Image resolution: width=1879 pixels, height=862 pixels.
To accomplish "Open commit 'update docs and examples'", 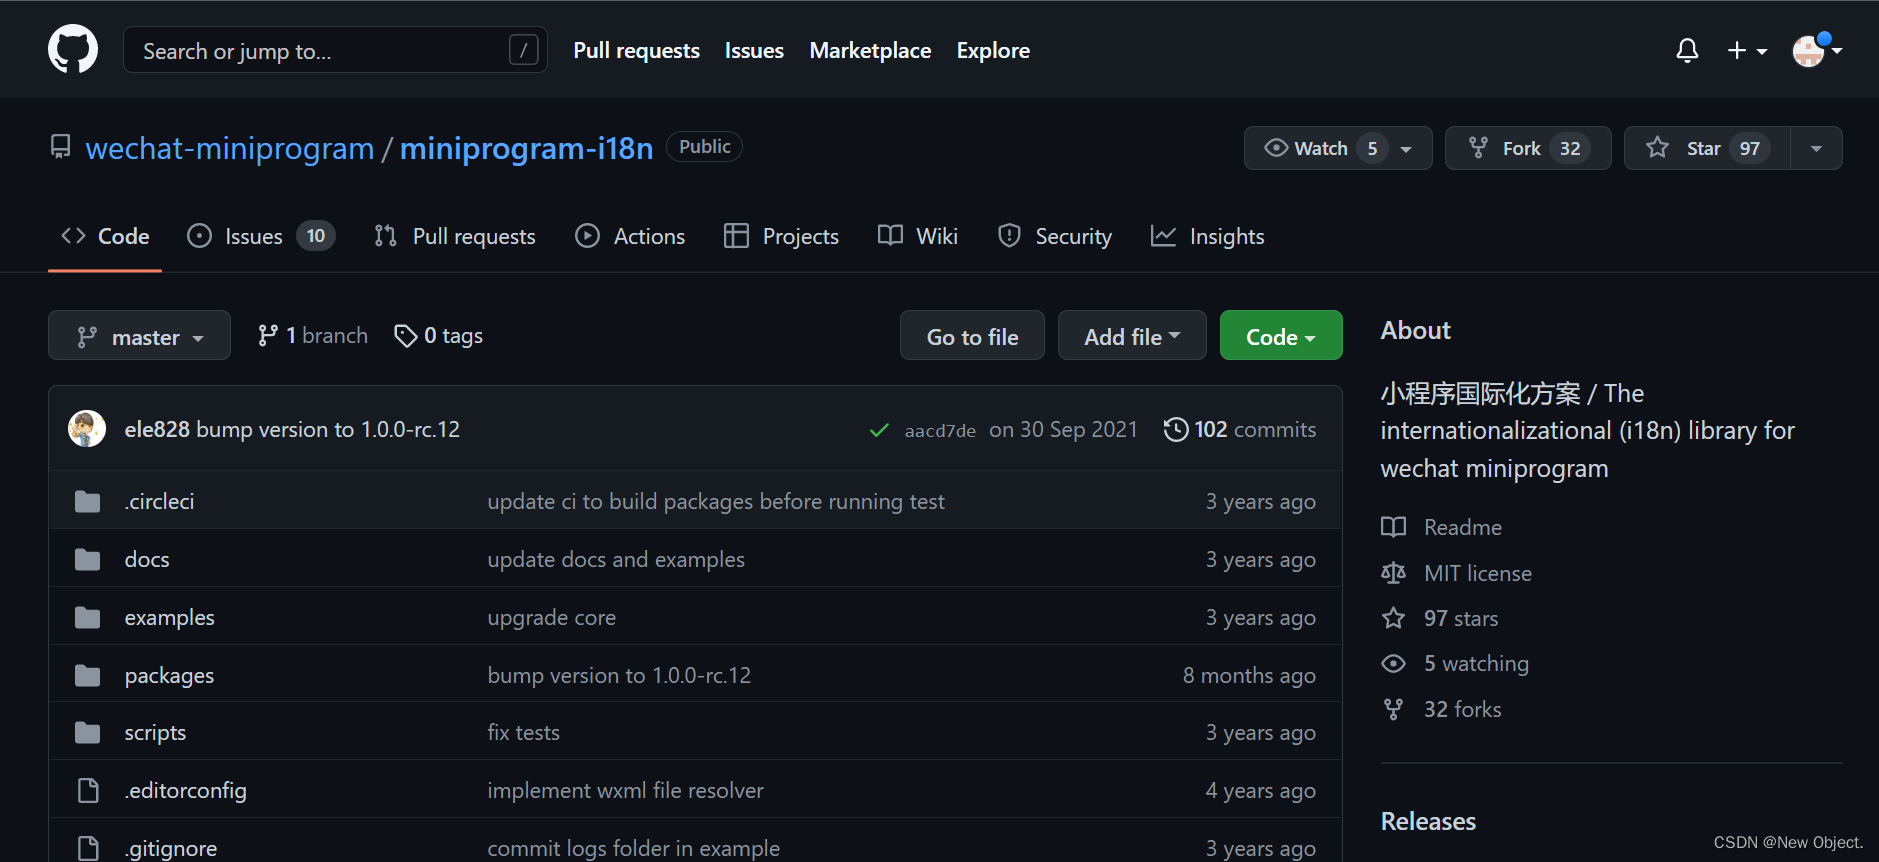I will [x=616, y=559].
